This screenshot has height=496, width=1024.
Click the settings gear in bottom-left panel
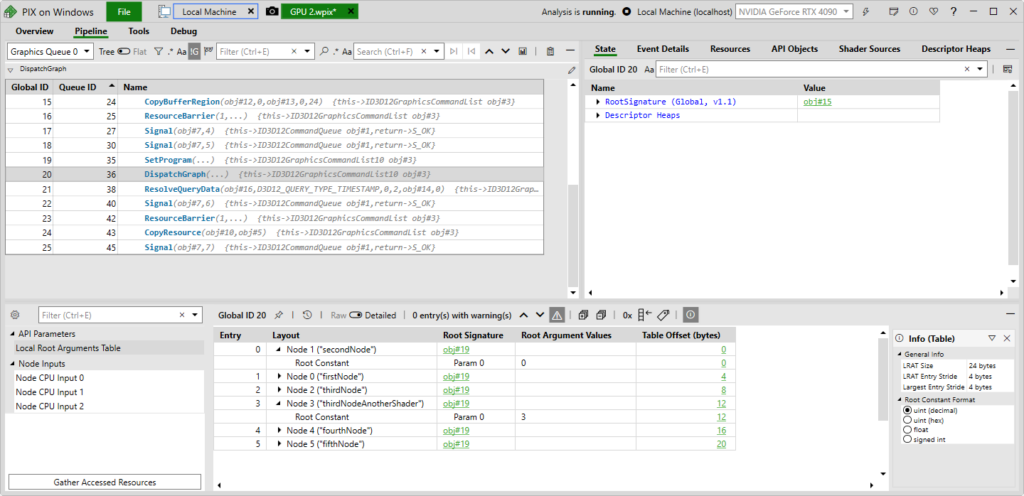(15, 314)
